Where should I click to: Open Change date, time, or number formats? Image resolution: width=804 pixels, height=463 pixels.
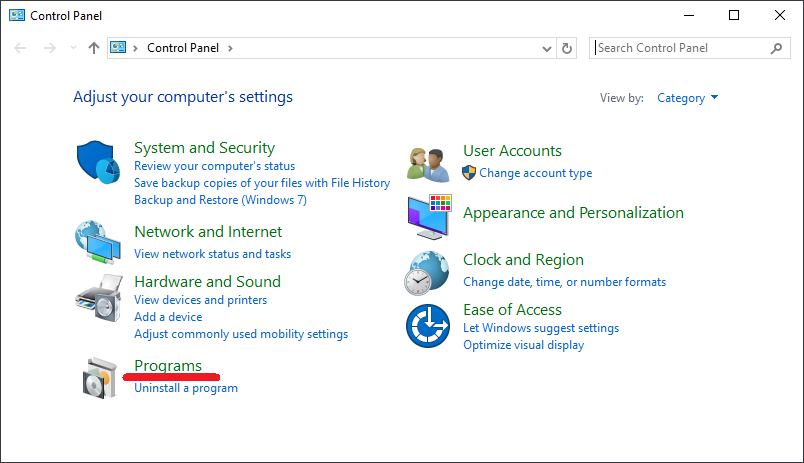coord(565,282)
